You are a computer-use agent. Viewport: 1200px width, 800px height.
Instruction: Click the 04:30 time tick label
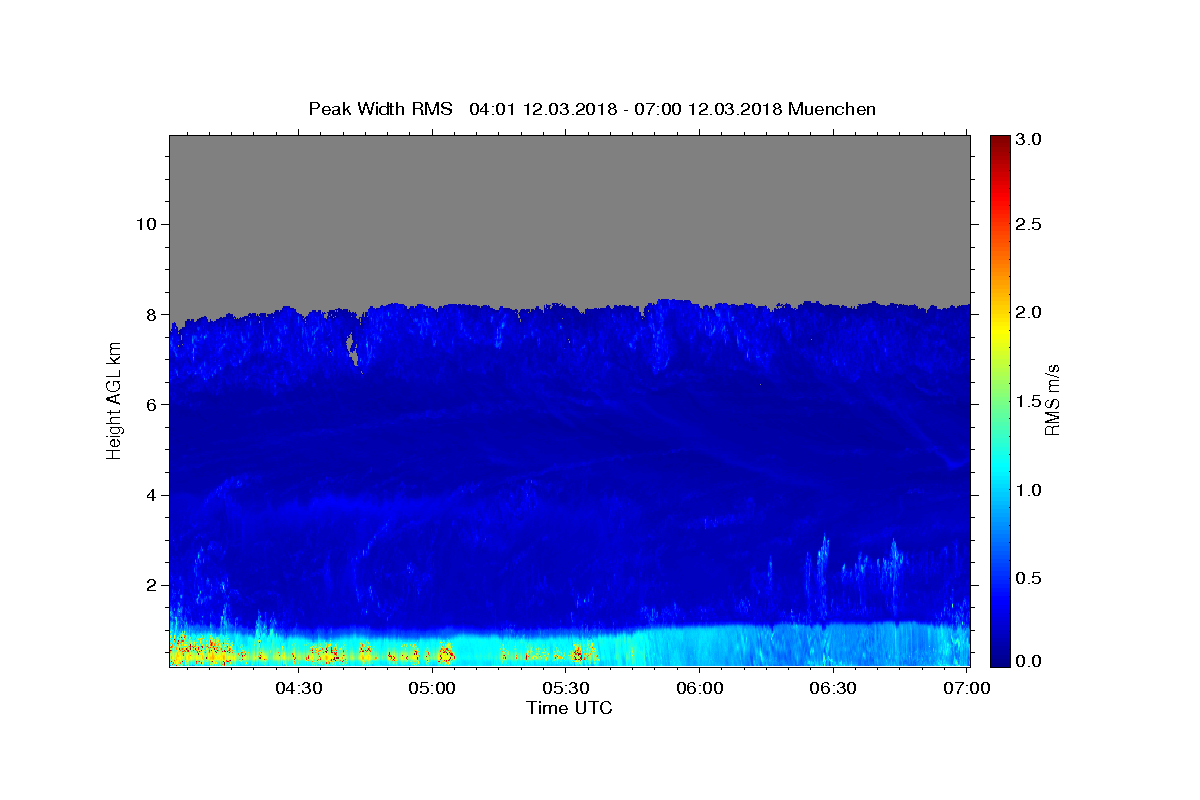click(x=299, y=689)
